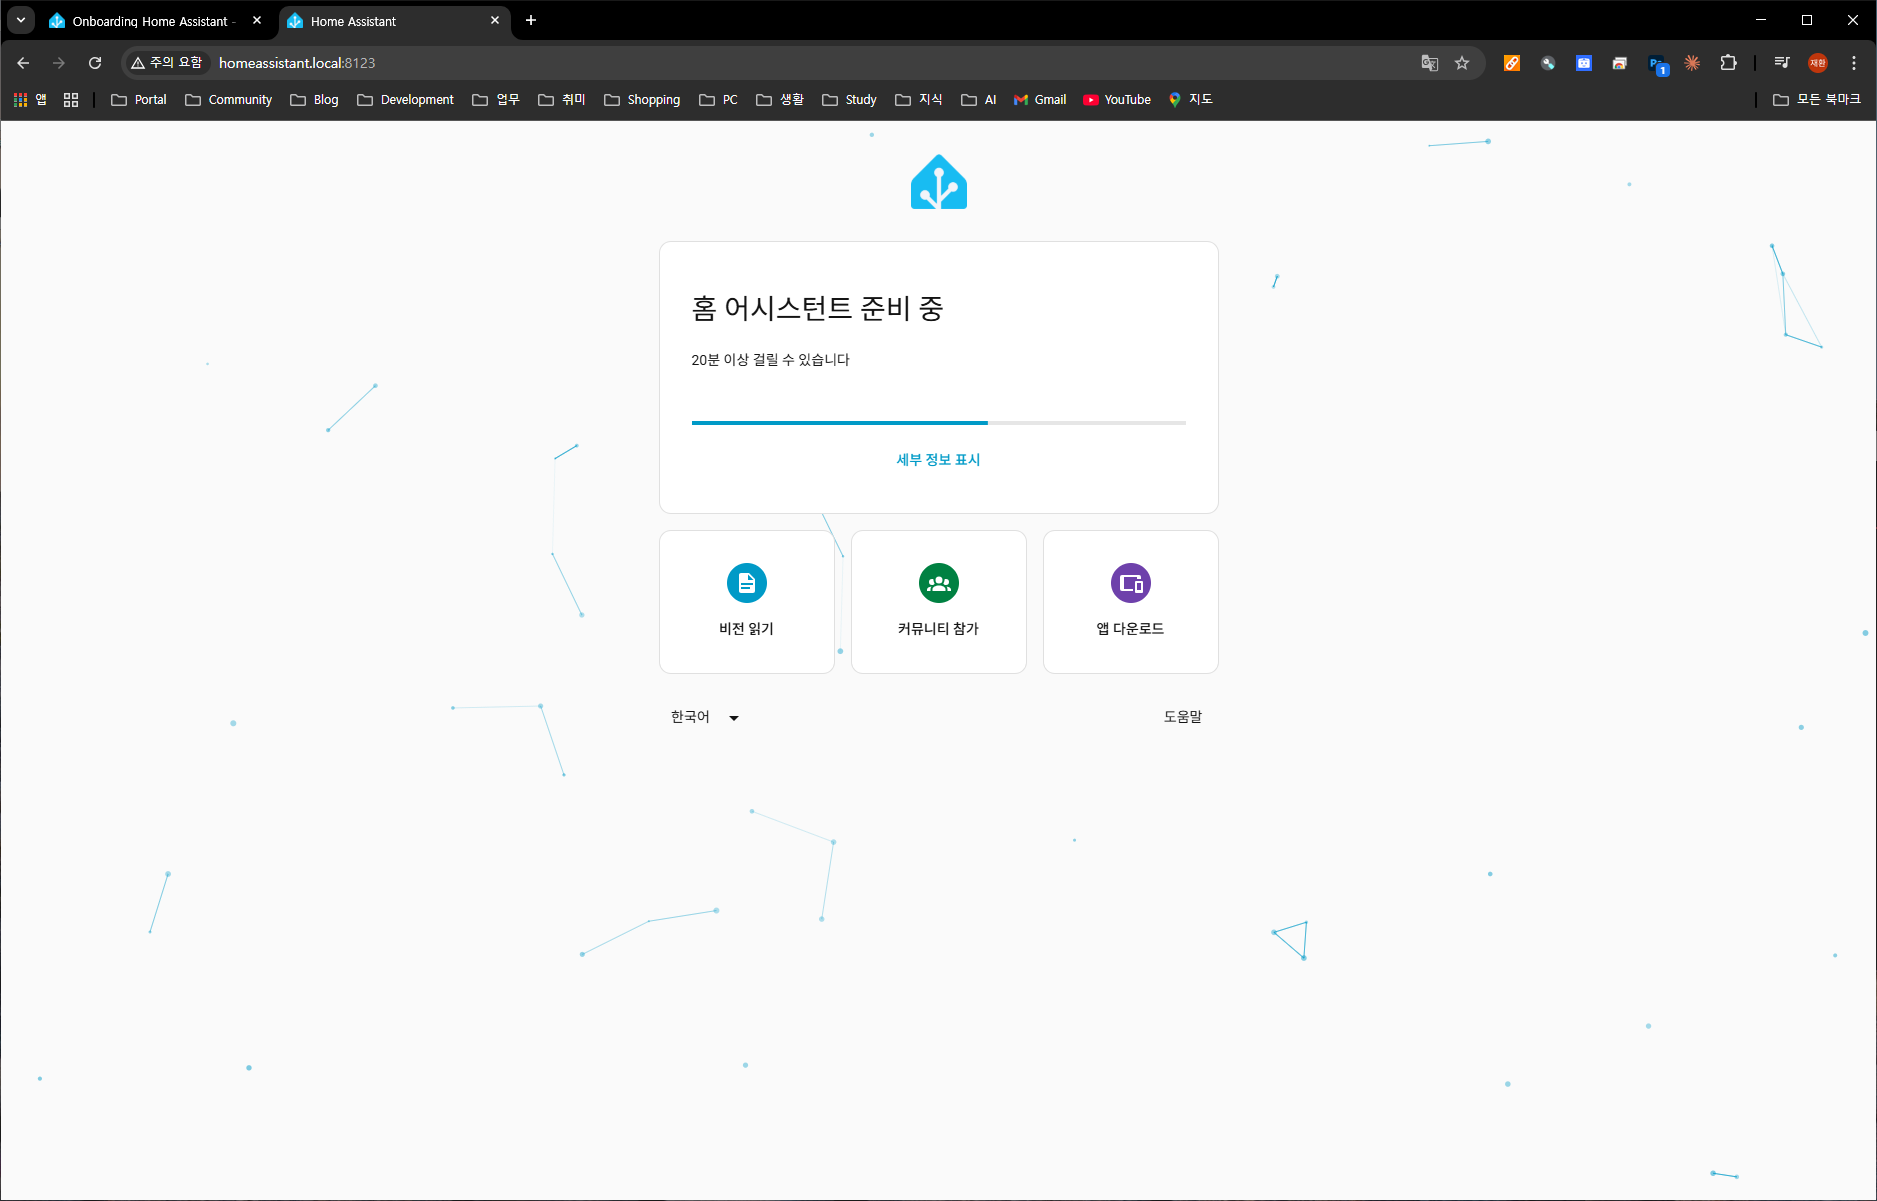Open the Blog bookmark folder
1877x1201 pixels.
(315, 100)
